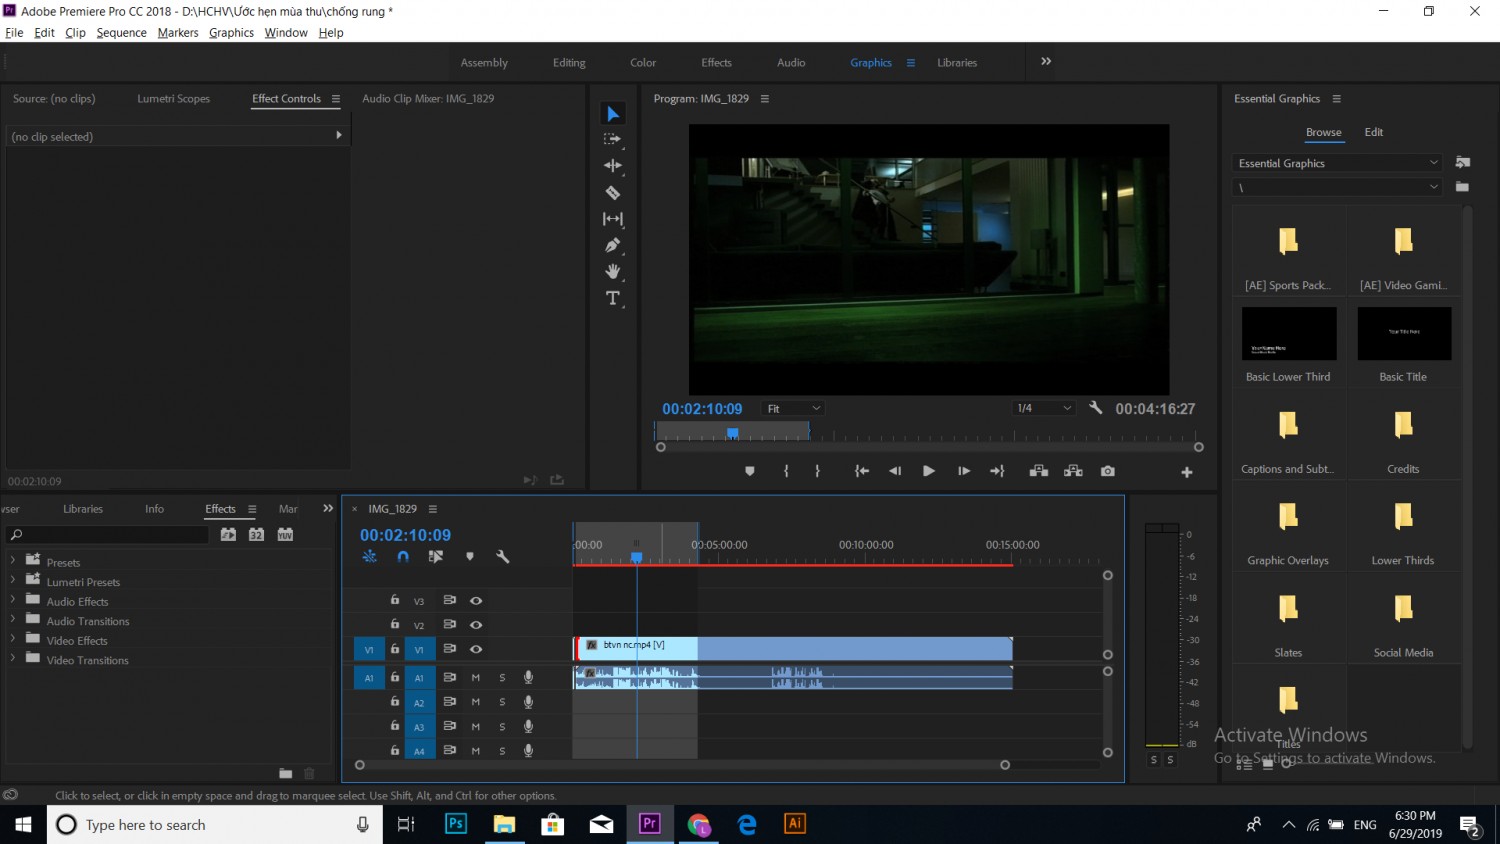Switch to the Color workspace
The height and width of the screenshot is (844, 1500).
click(x=643, y=63)
